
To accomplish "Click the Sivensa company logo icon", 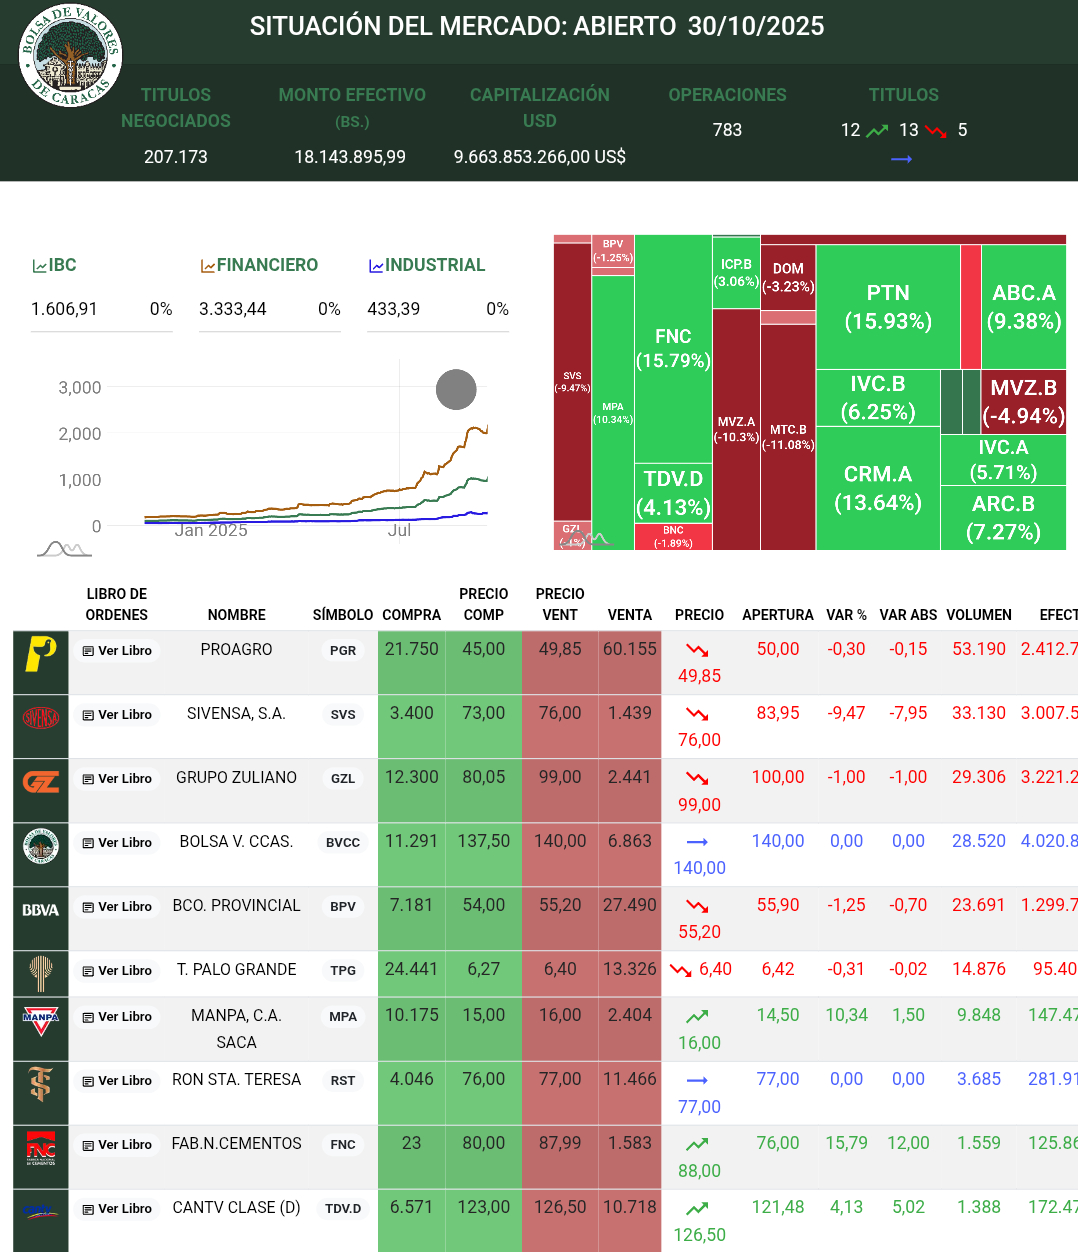I will [41, 718].
